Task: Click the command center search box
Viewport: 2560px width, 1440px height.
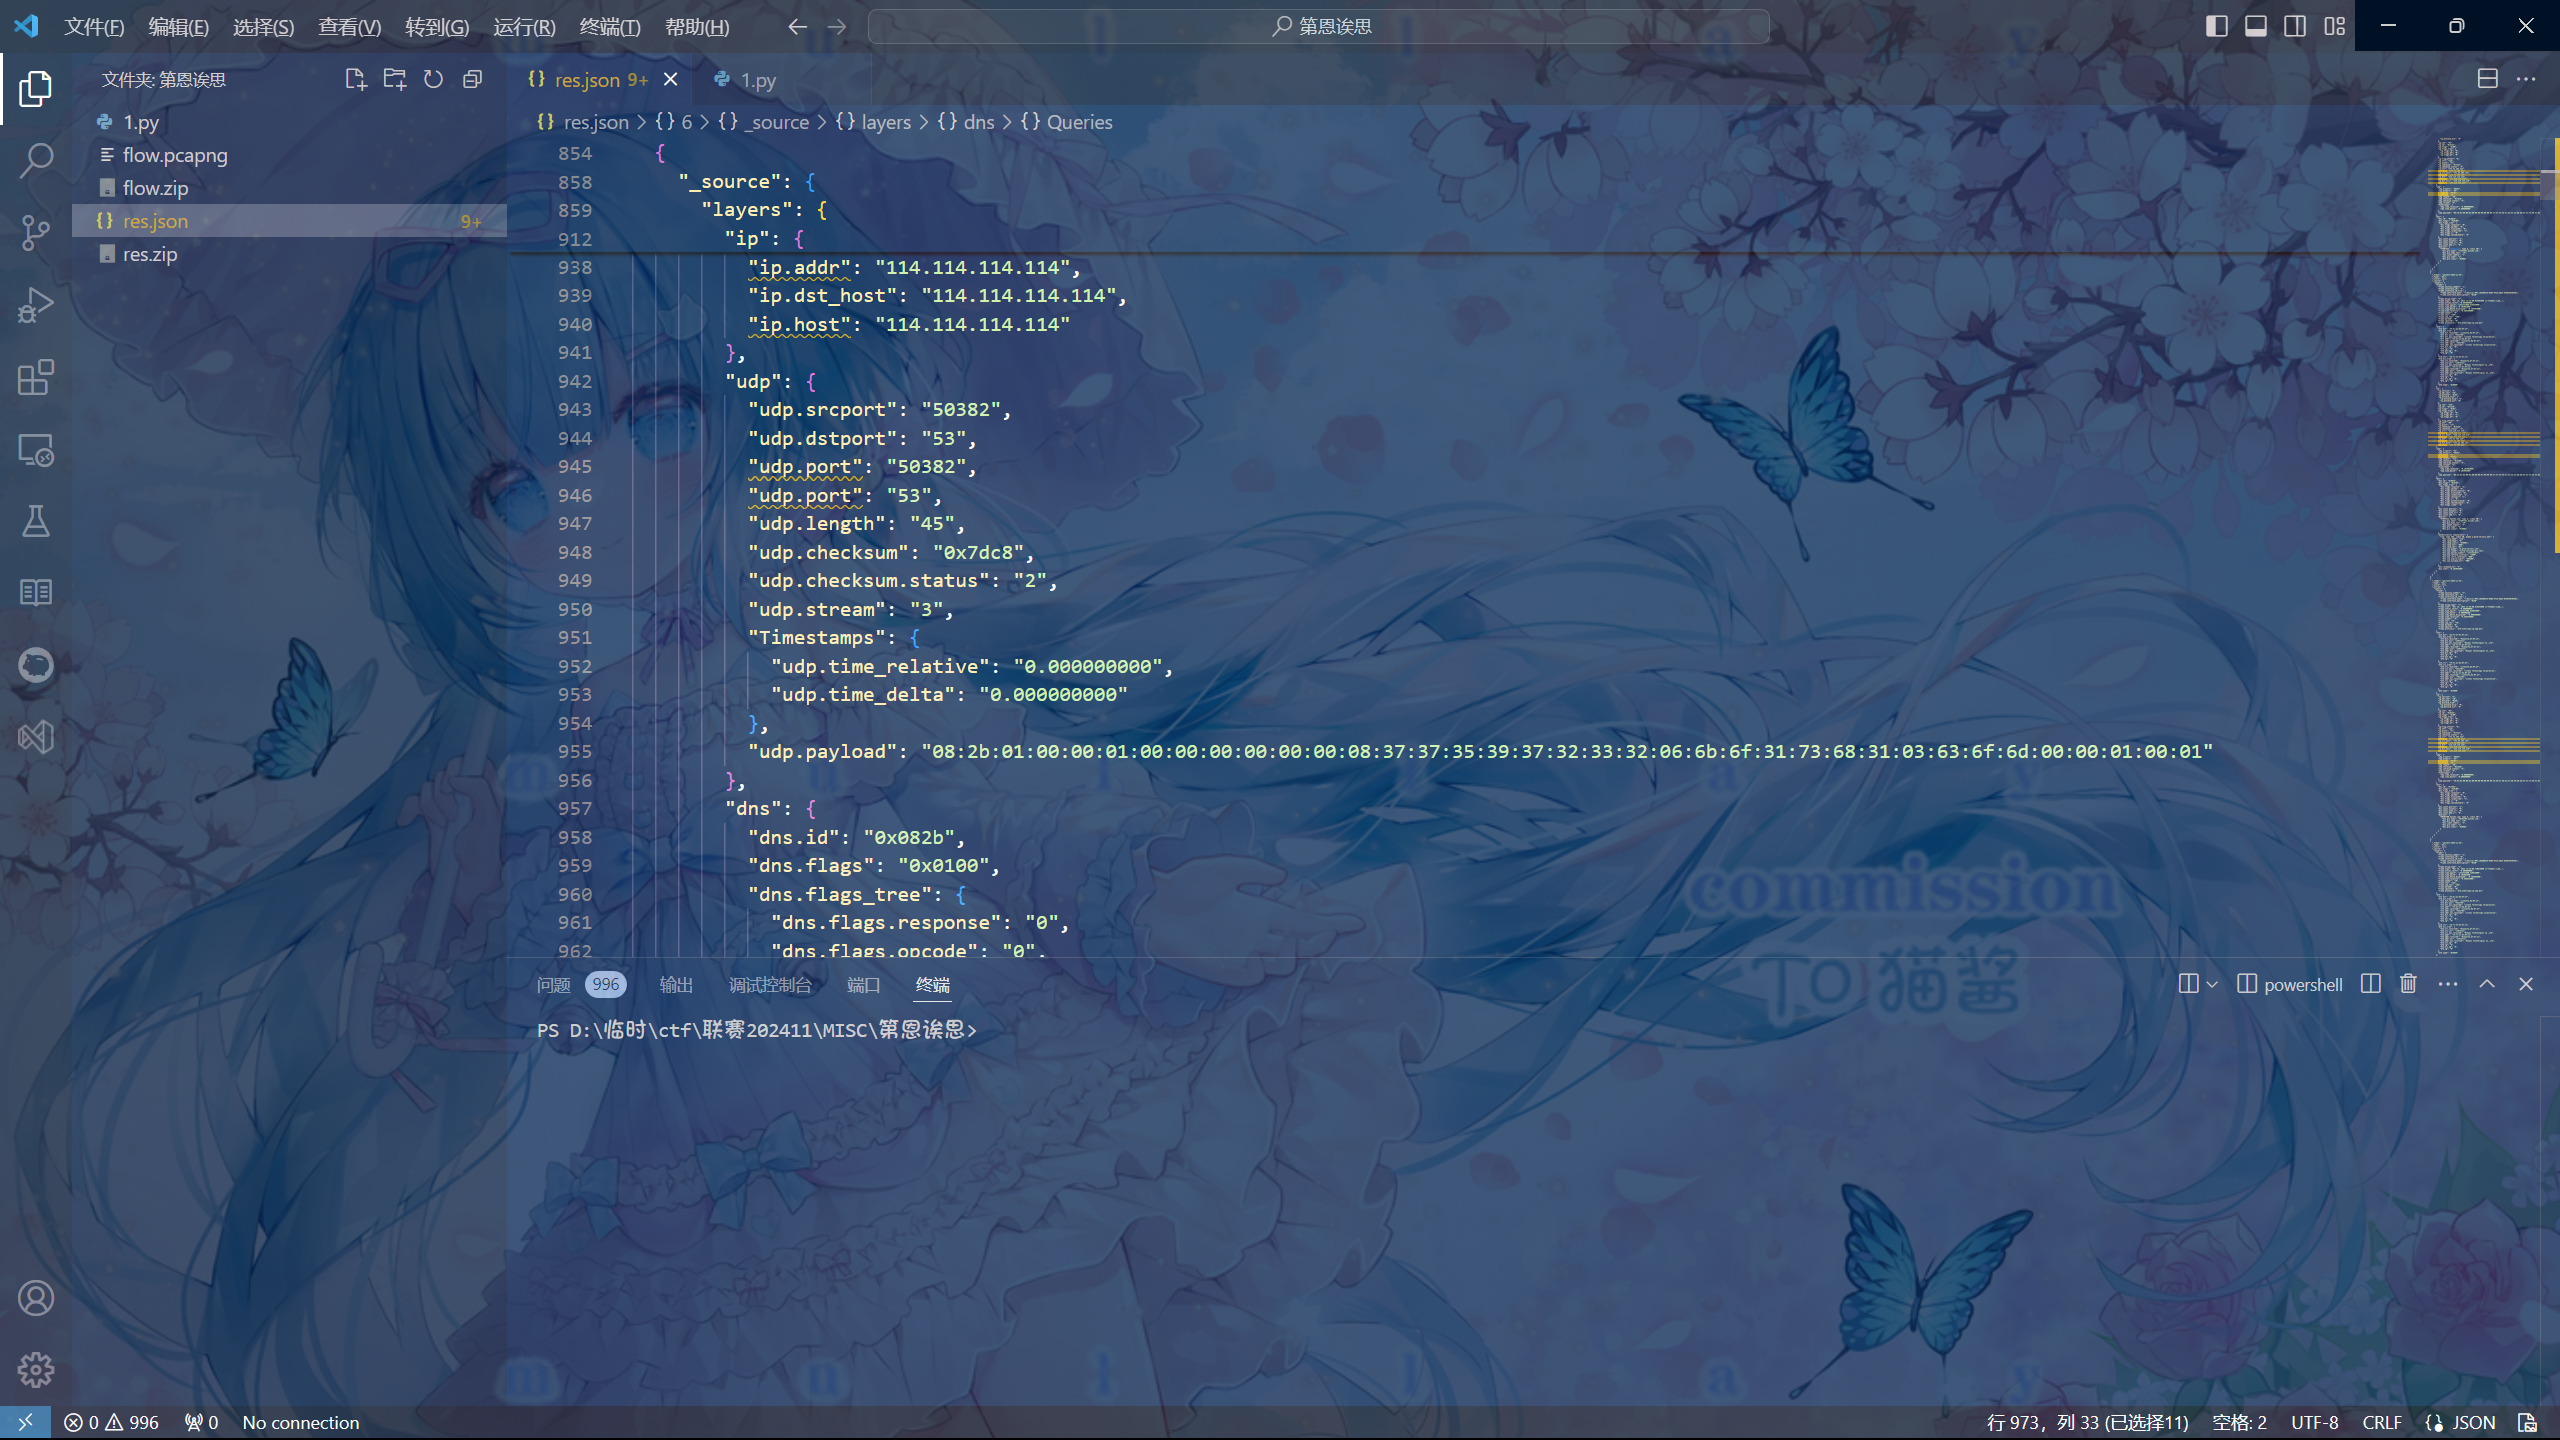Action: [1319, 27]
